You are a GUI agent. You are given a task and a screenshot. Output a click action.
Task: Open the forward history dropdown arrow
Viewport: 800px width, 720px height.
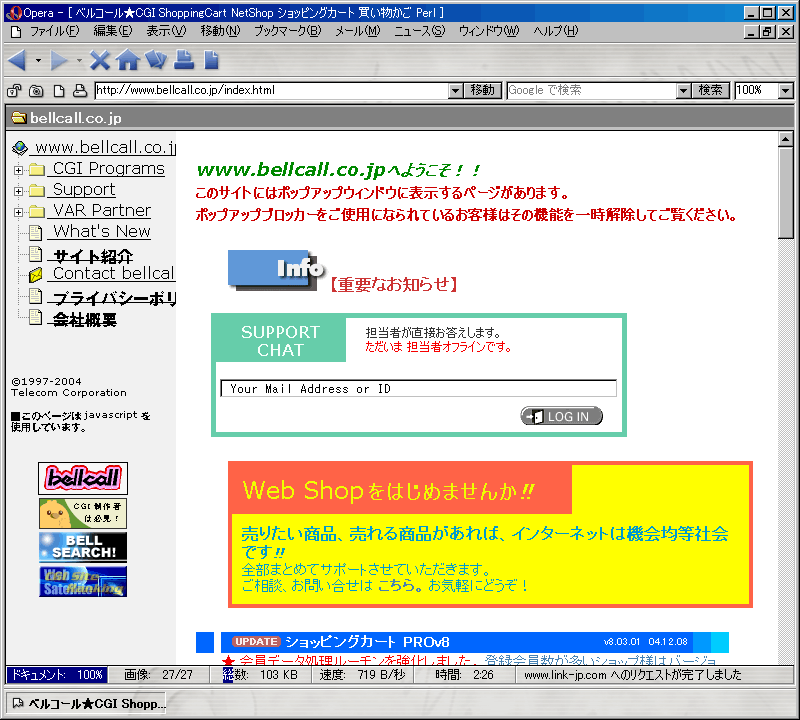click(79, 60)
